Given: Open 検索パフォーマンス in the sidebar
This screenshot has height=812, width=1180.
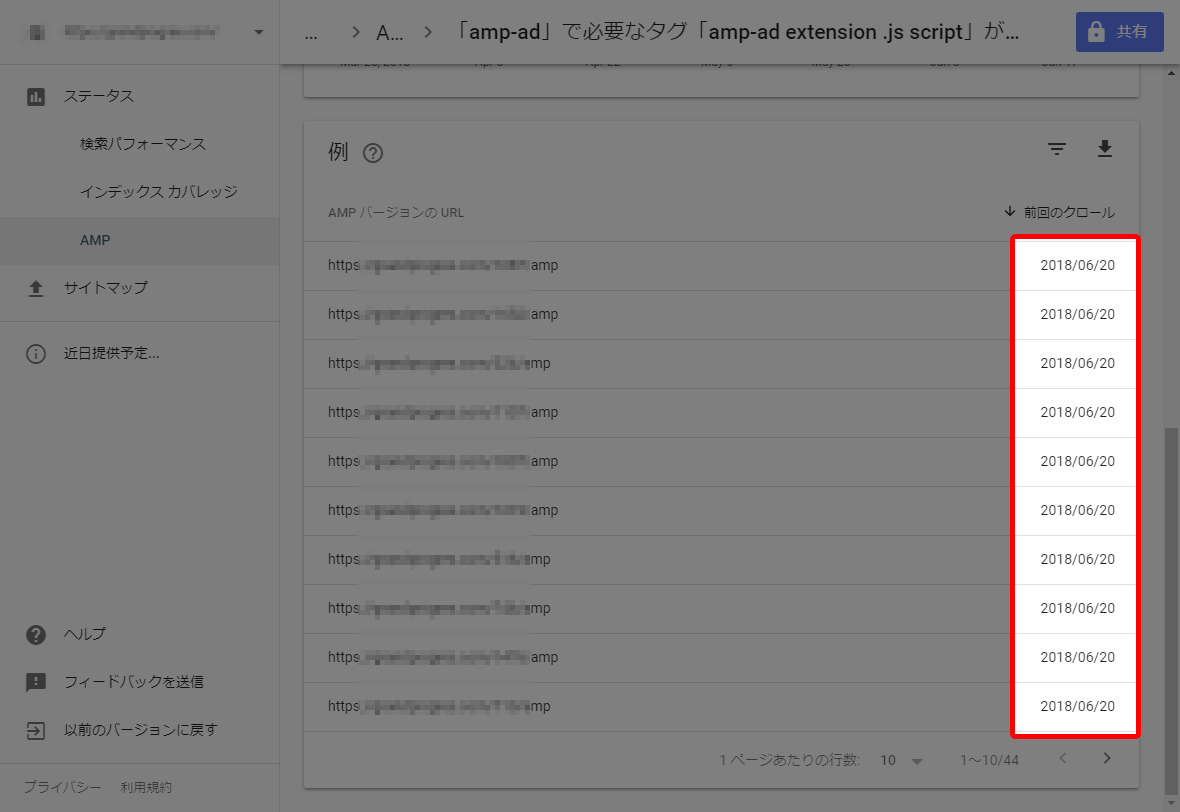Looking at the screenshot, I should click(142, 144).
